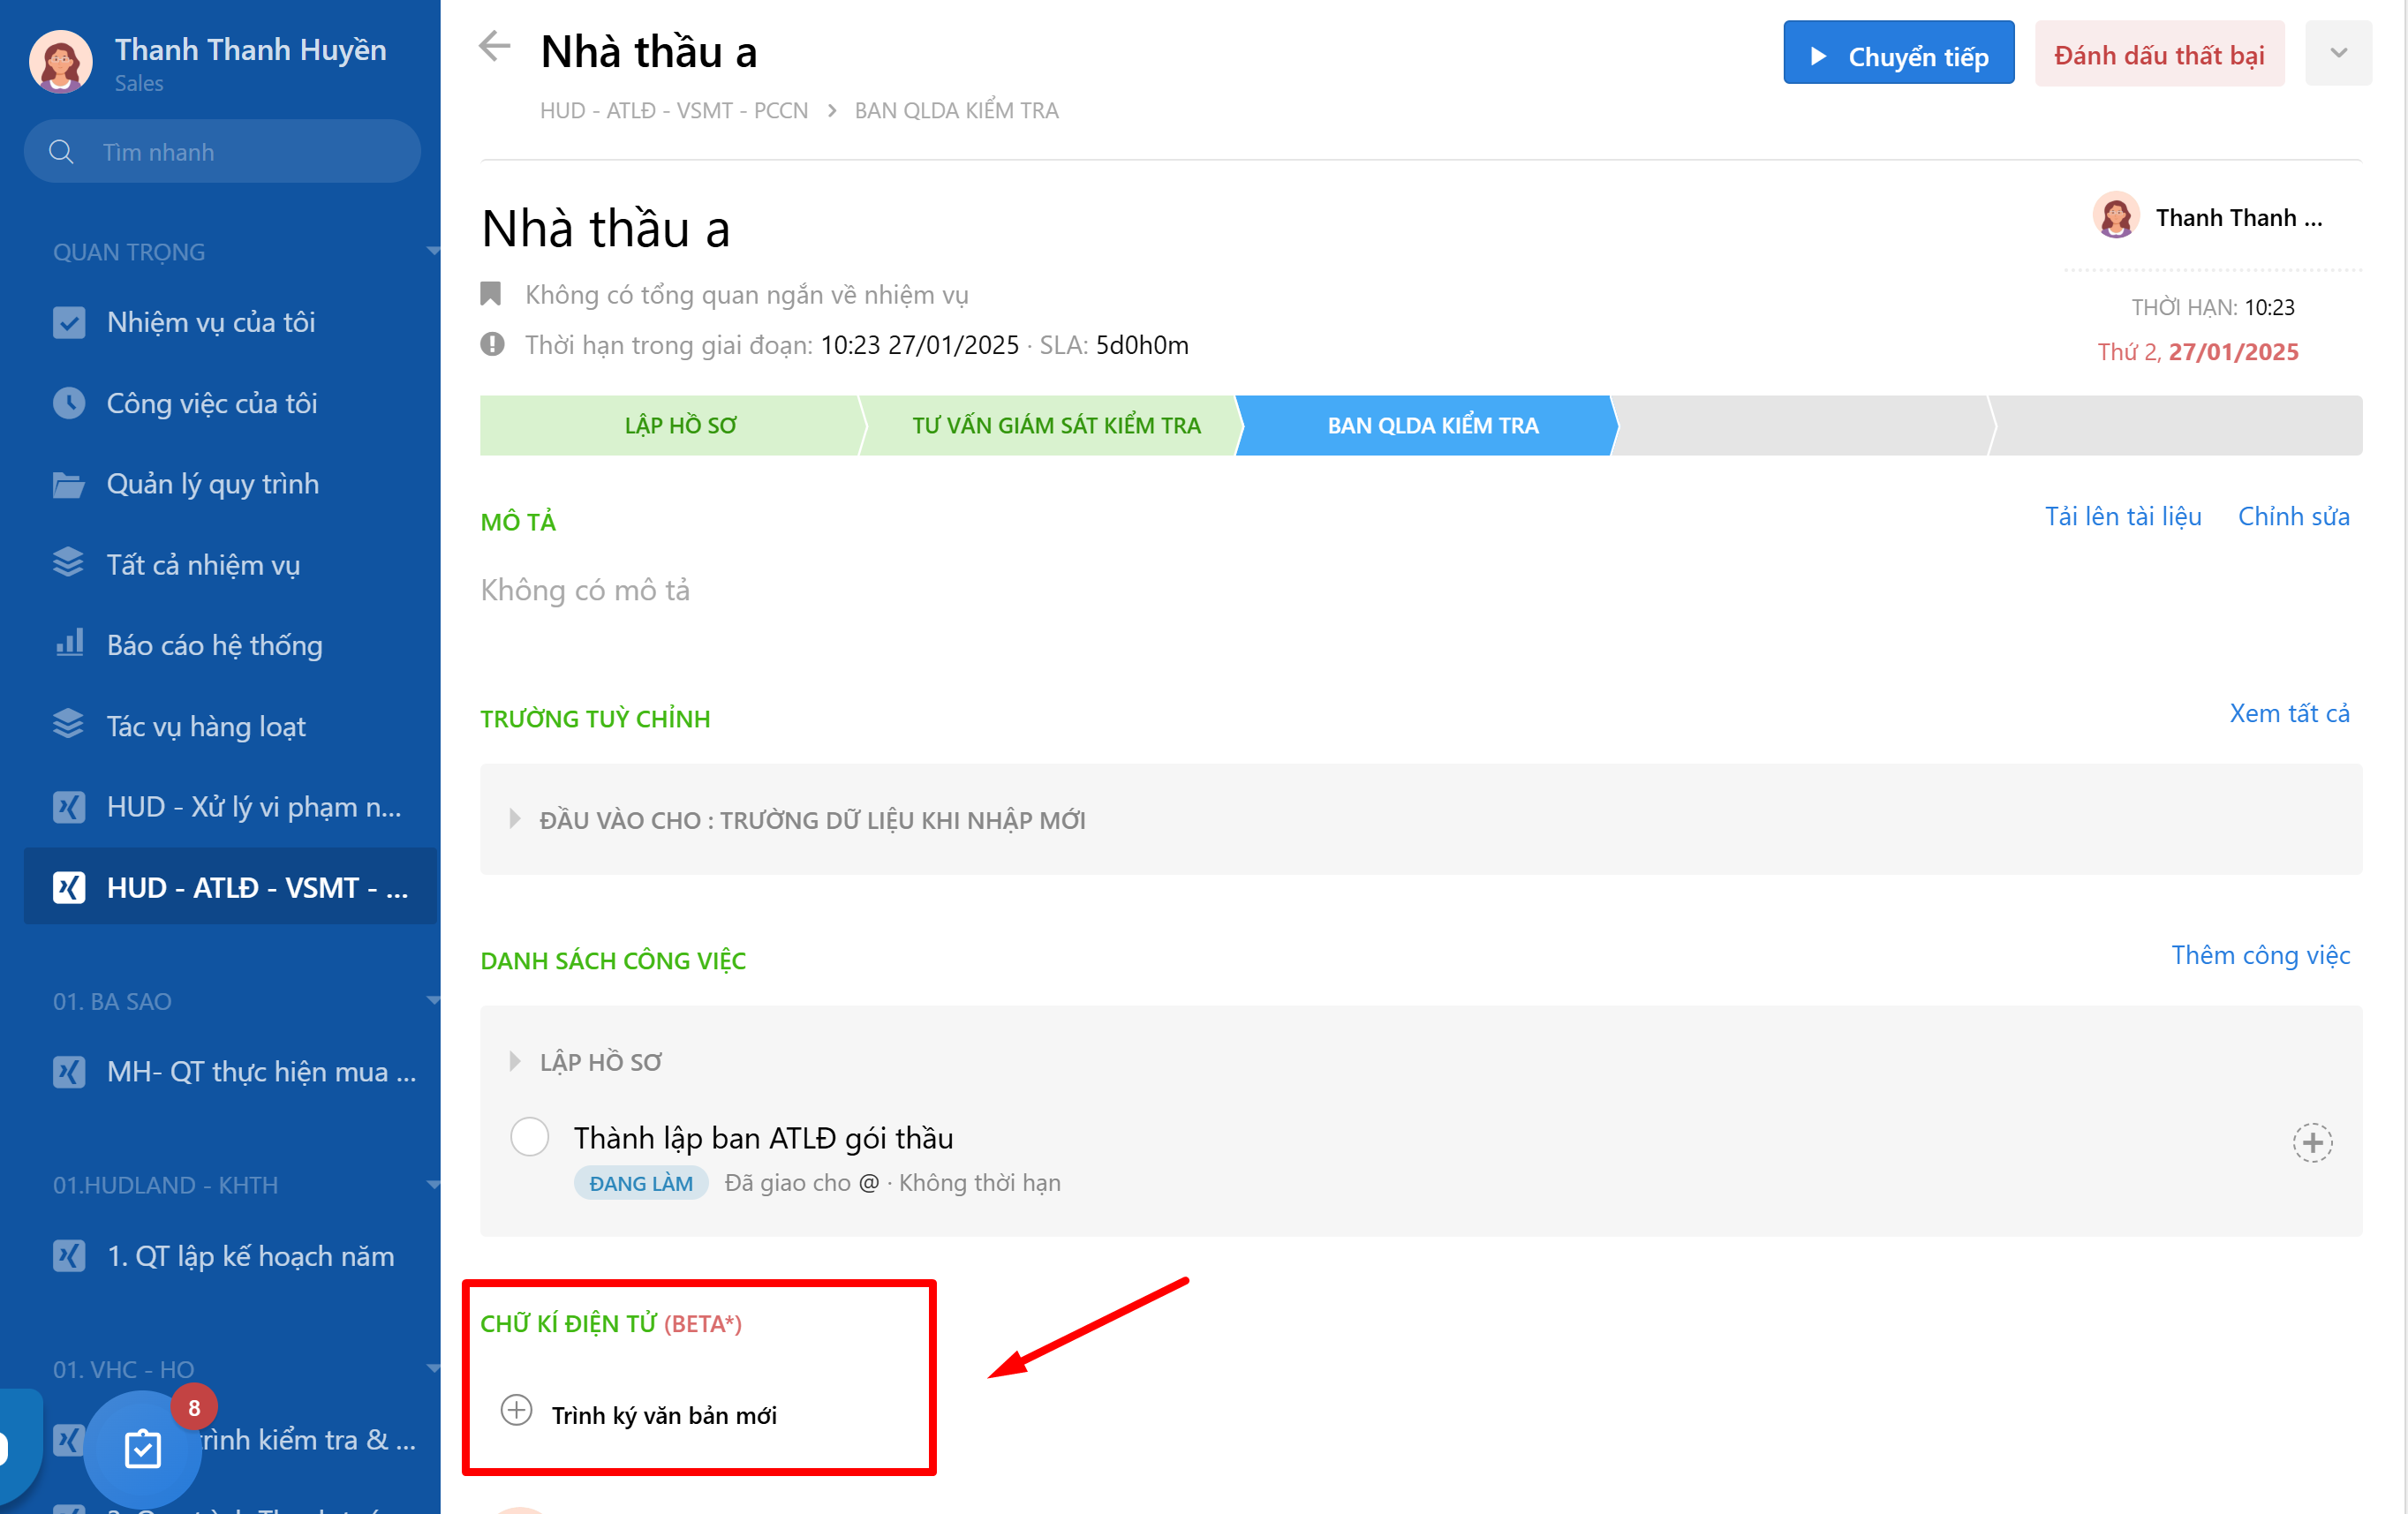Image resolution: width=2408 pixels, height=1514 pixels.
Task: Click the plus icon for Trình ký văn bản mới
Action: pyautogui.click(x=516, y=1411)
